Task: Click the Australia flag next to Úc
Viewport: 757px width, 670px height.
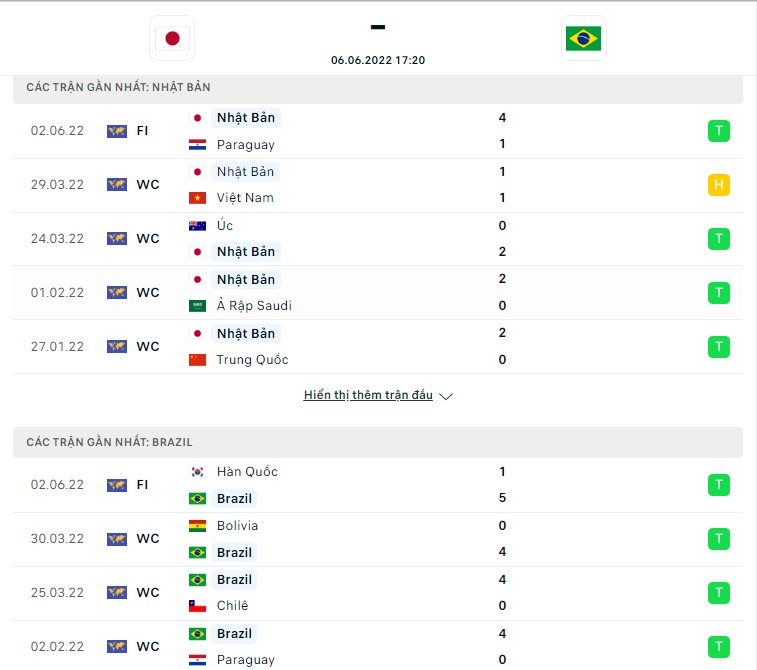Action: click(197, 225)
